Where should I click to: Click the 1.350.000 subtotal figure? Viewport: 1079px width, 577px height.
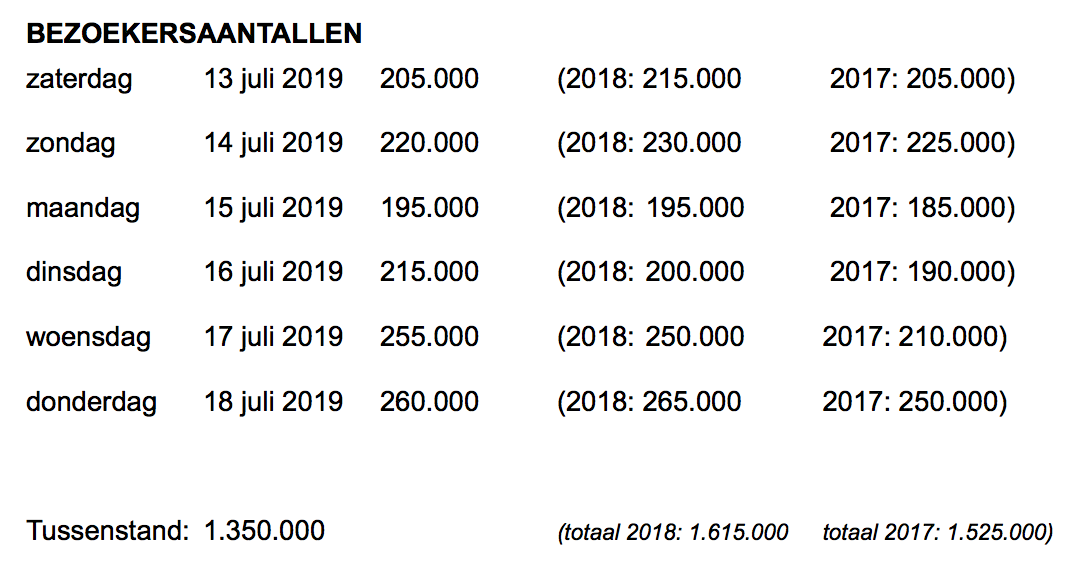[x=264, y=531]
